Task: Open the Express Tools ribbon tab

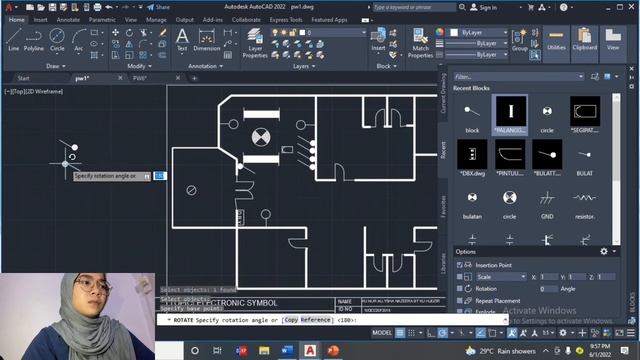Action: click(x=286, y=20)
